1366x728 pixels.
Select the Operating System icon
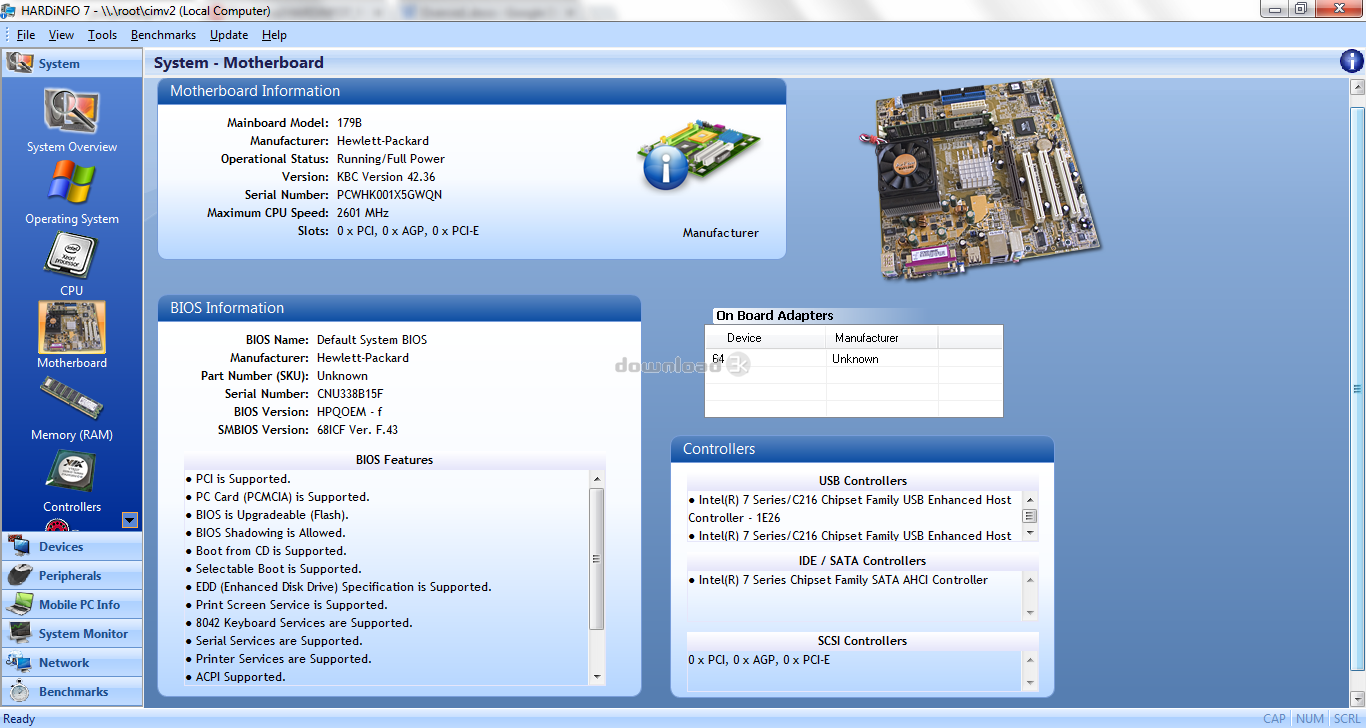pos(71,183)
